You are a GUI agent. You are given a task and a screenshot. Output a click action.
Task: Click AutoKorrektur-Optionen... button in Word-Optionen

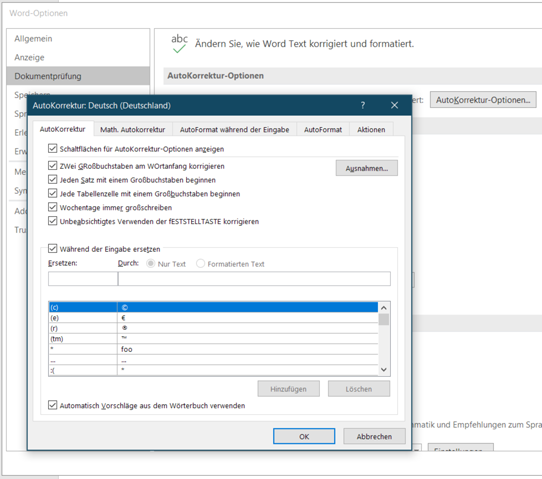pos(483,100)
